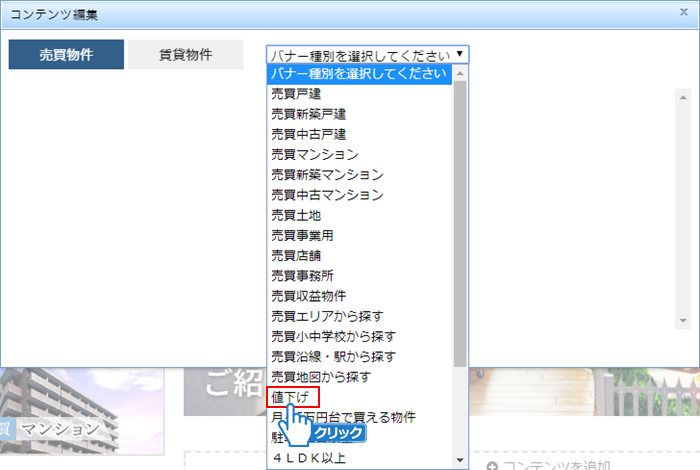Close the コンテンツ編集 dialog

(x=683, y=13)
